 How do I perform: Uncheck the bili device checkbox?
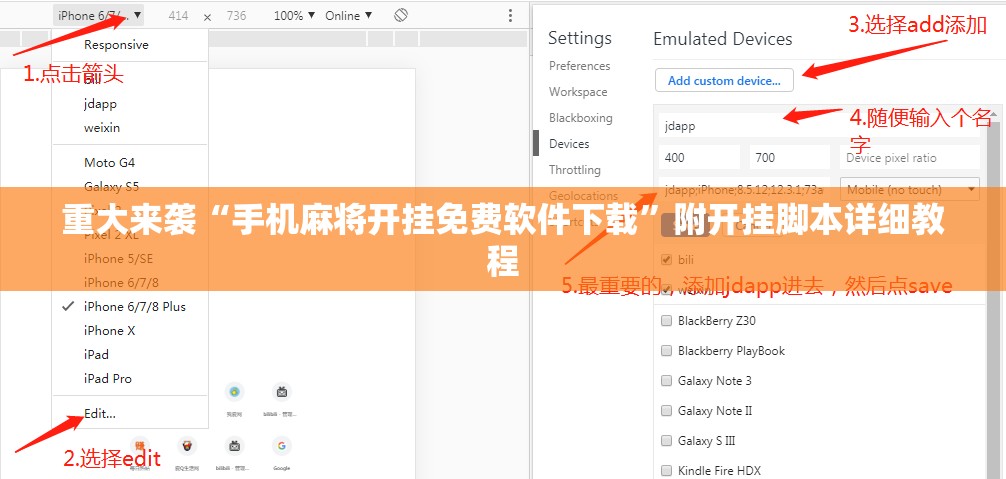[x=667, y=260]
